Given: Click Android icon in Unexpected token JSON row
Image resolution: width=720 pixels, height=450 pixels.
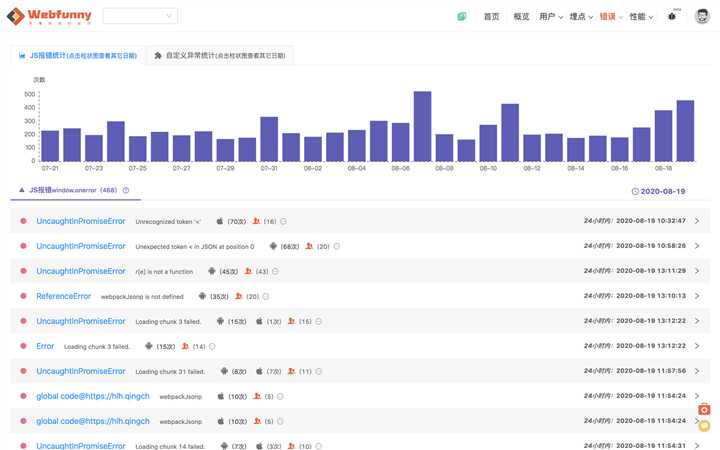Looking at the screenshot, I should point(273,246).
